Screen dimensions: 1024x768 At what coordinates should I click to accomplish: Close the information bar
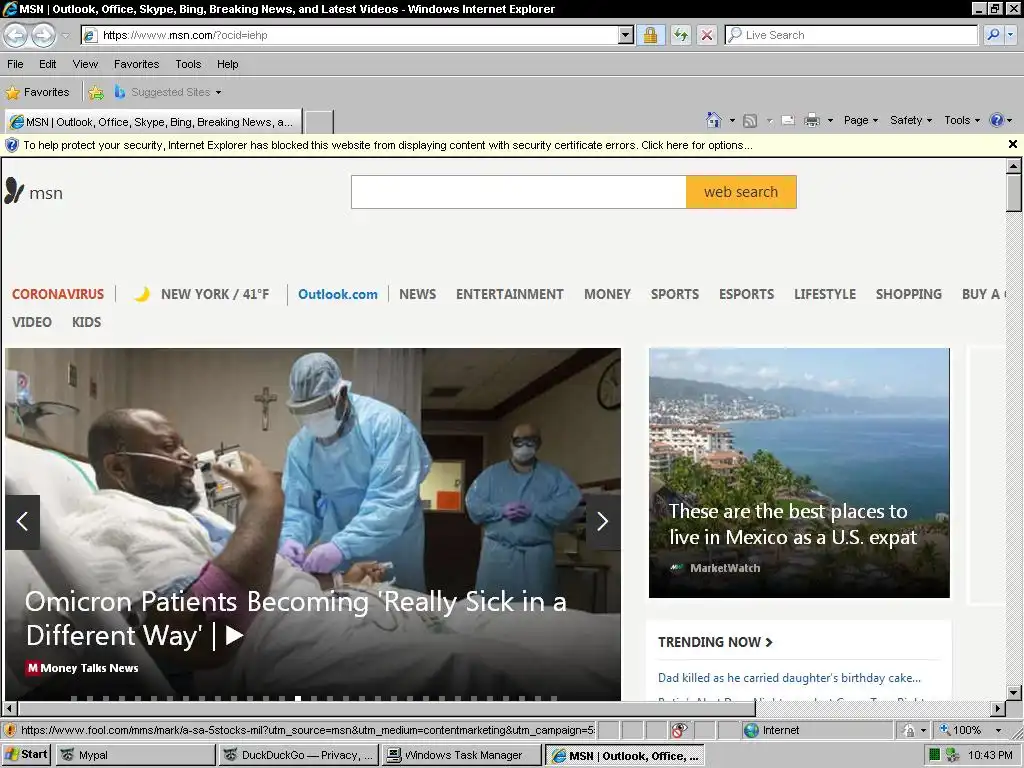(1013, 144)
